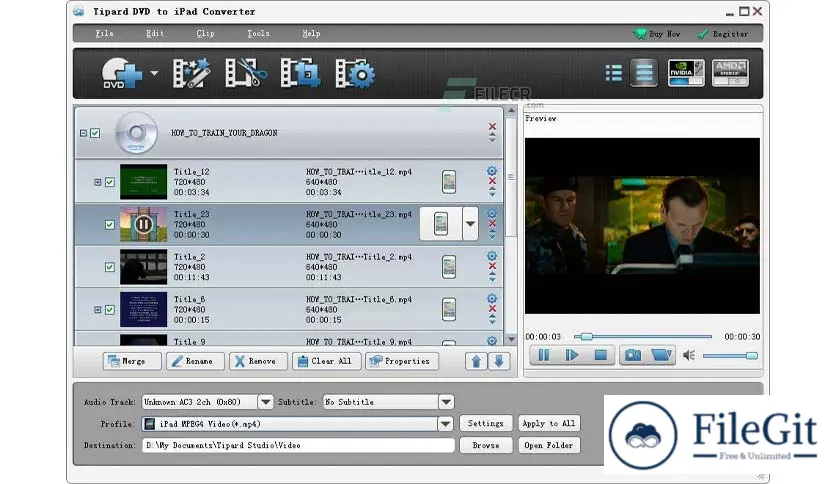Step to next frame in preview
The width and height of the screenshot is (836, 484).
(x=572, y=355)
